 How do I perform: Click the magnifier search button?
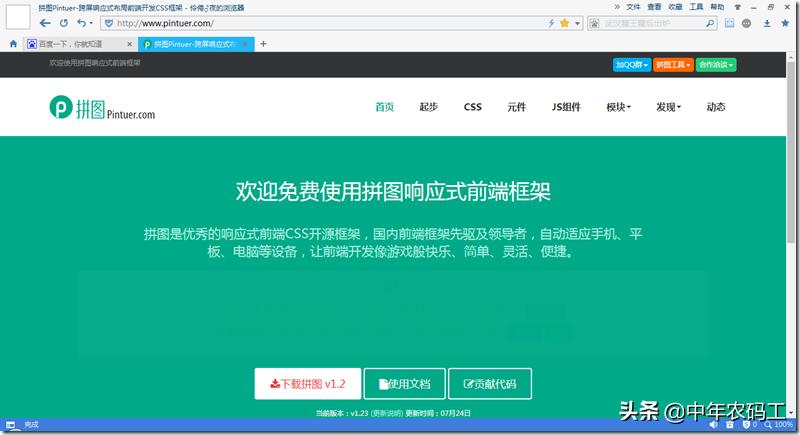click(x=710, y=23)
